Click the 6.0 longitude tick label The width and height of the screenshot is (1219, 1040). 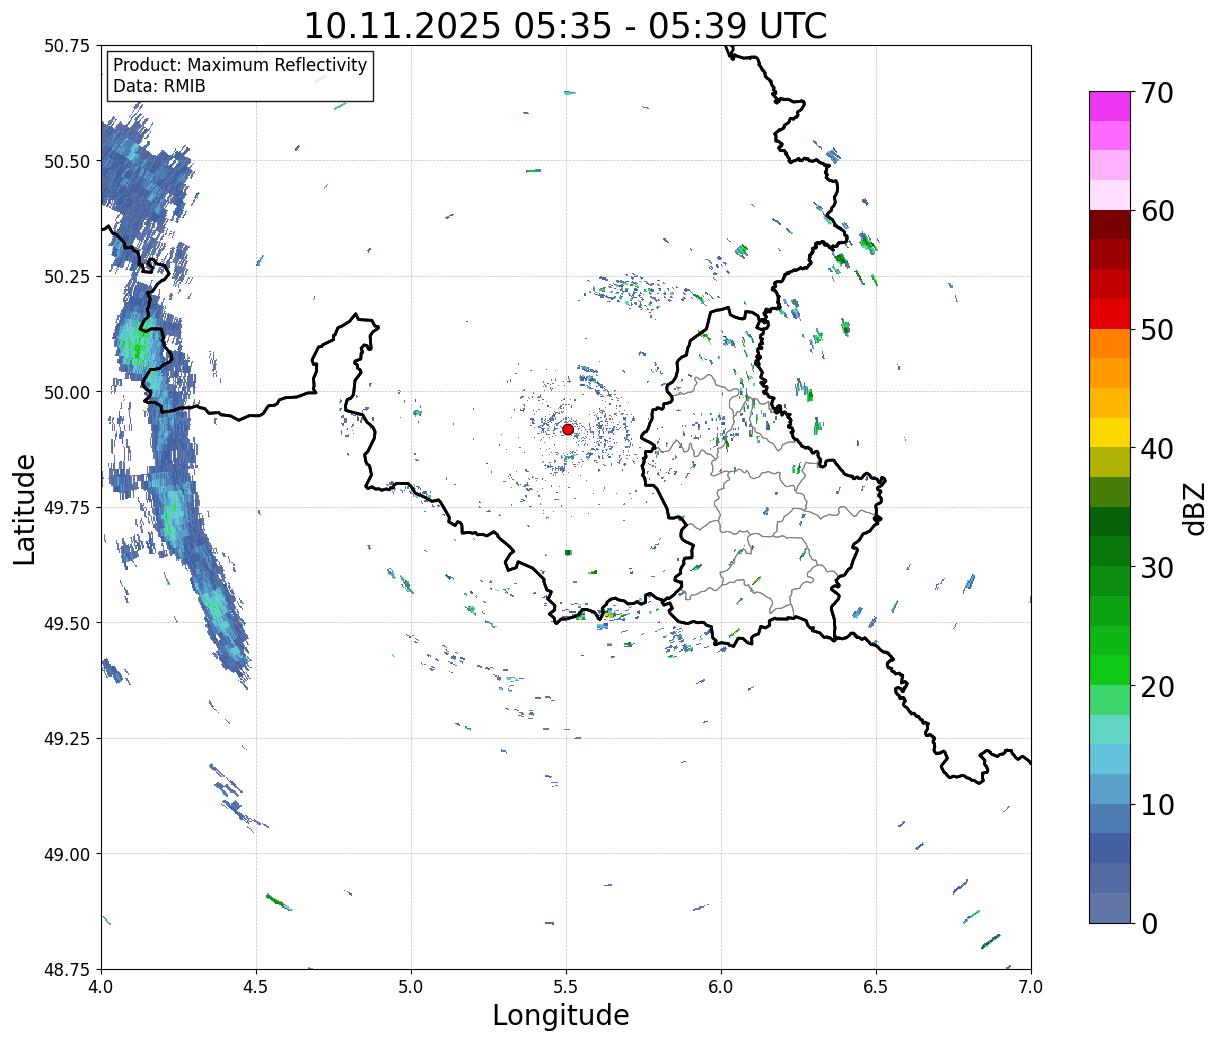pos(721,987)
